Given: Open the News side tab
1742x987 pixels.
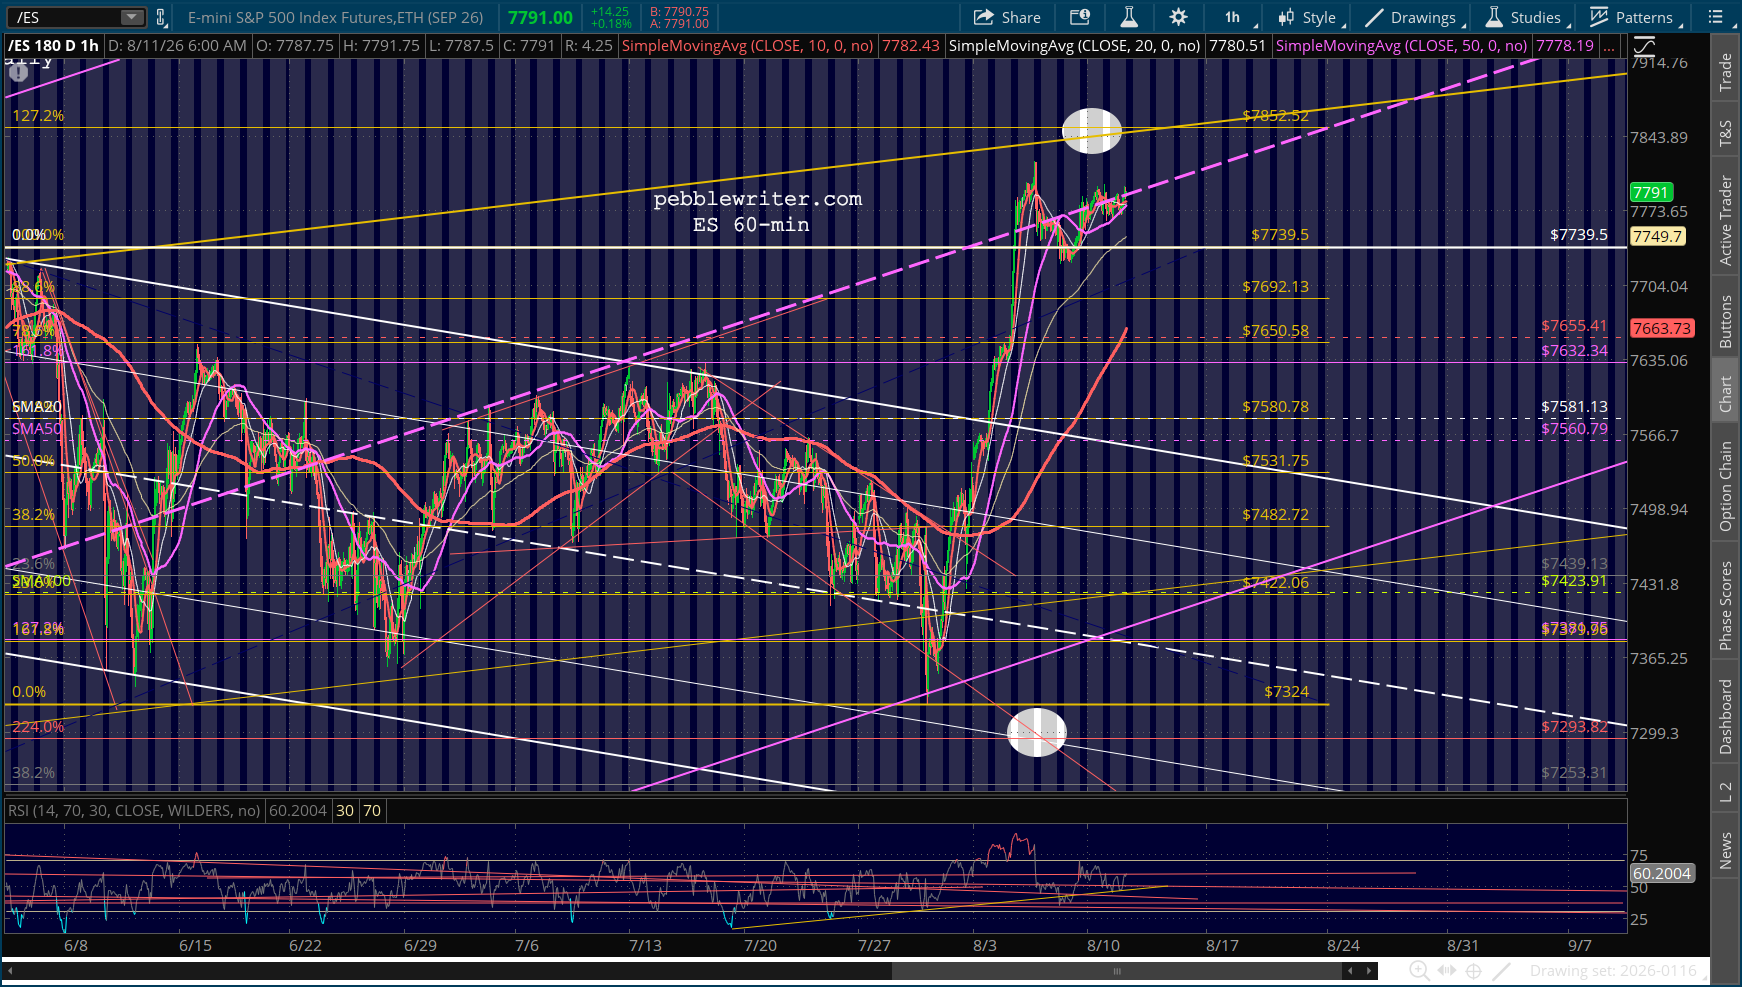Looking at the screenshot, I should click(1725, 851).
